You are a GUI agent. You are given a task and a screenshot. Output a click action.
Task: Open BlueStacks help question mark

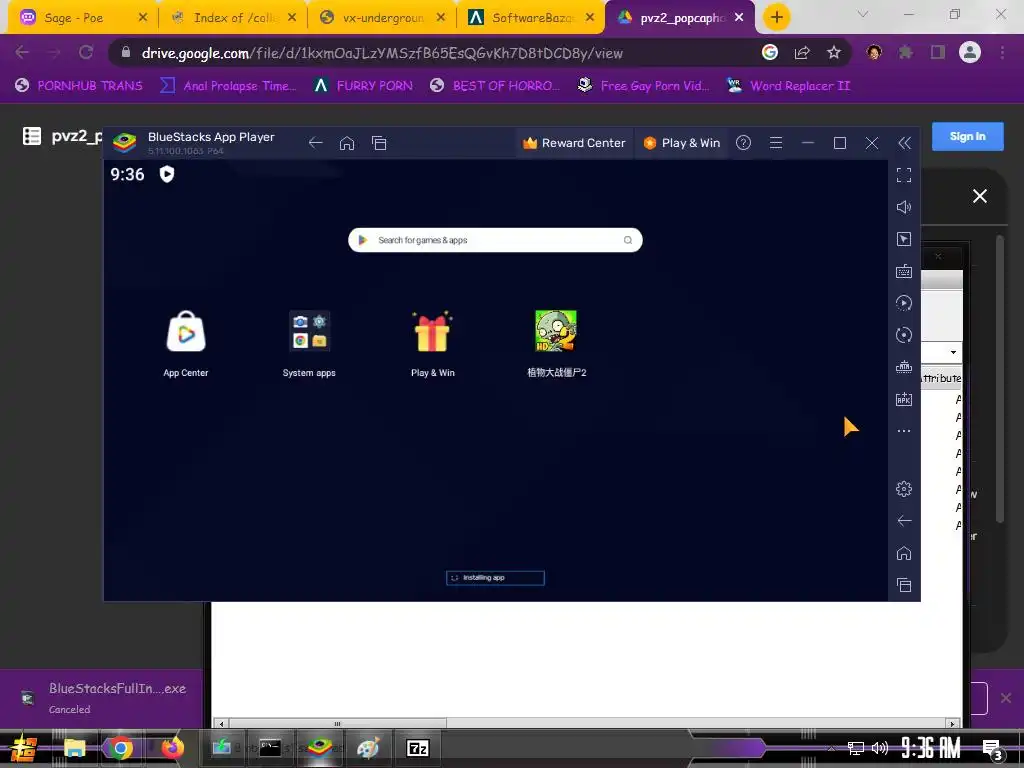[x=743, y=143]
